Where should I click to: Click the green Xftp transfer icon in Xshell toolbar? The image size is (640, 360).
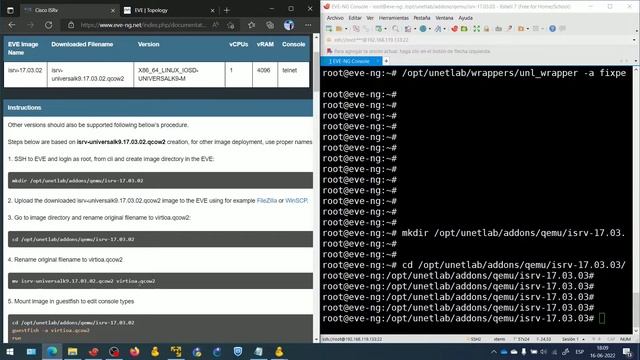pos(464,29)
